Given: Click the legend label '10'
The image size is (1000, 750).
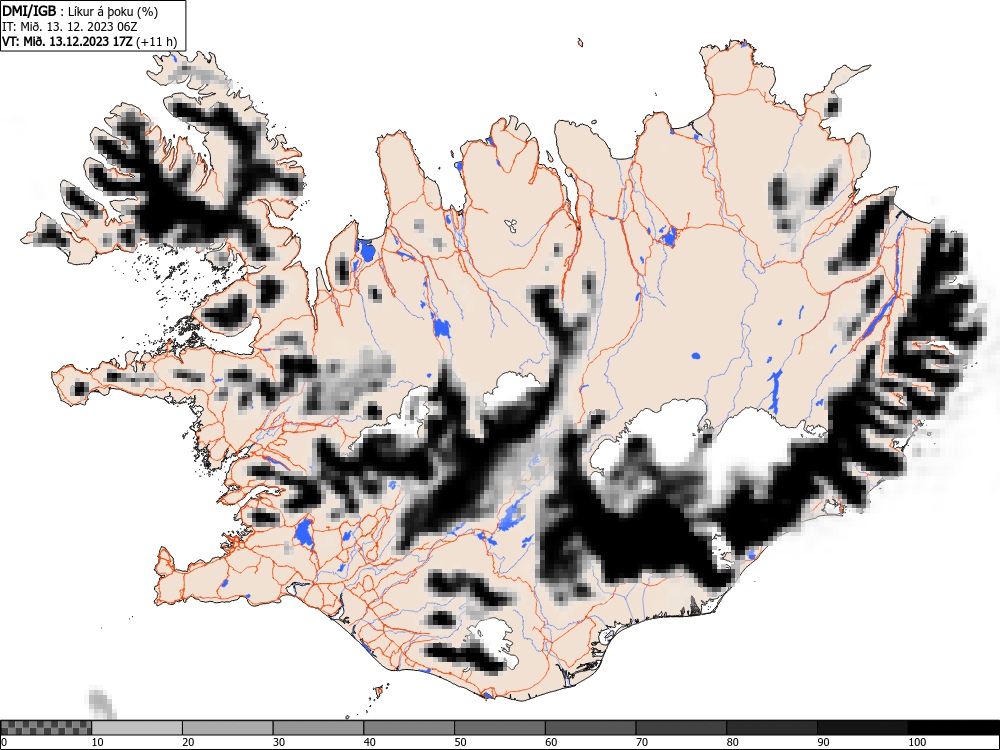Looking at the screenshot, I should click(x=97, y=742).
